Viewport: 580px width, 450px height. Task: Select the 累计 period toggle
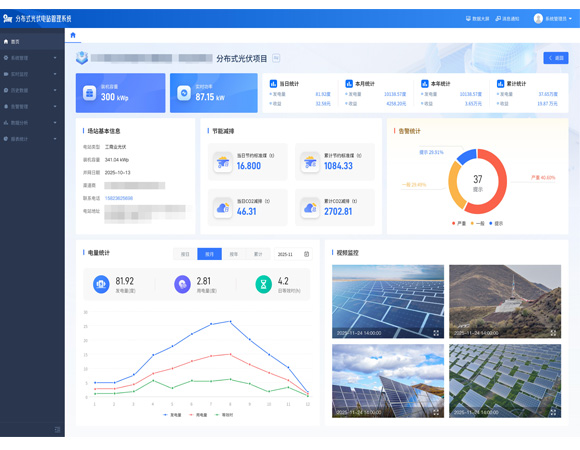point(258,254)
